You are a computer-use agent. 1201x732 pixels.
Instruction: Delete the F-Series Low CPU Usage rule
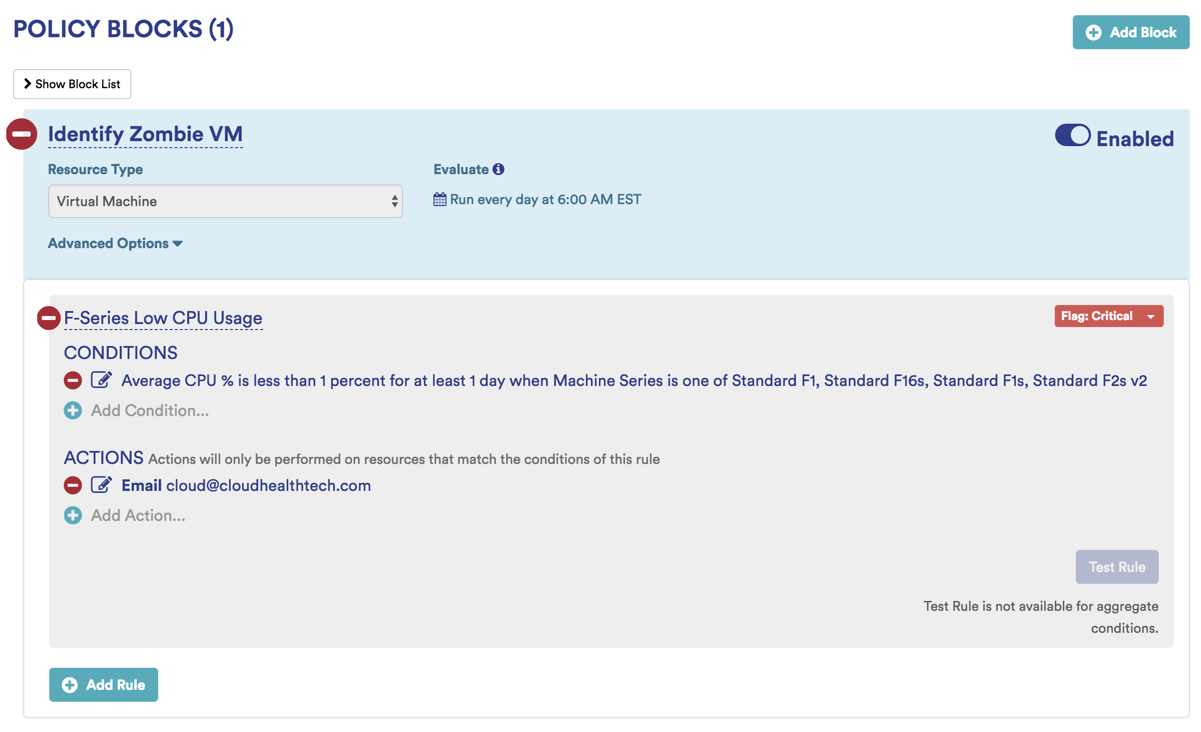point(48,318)
